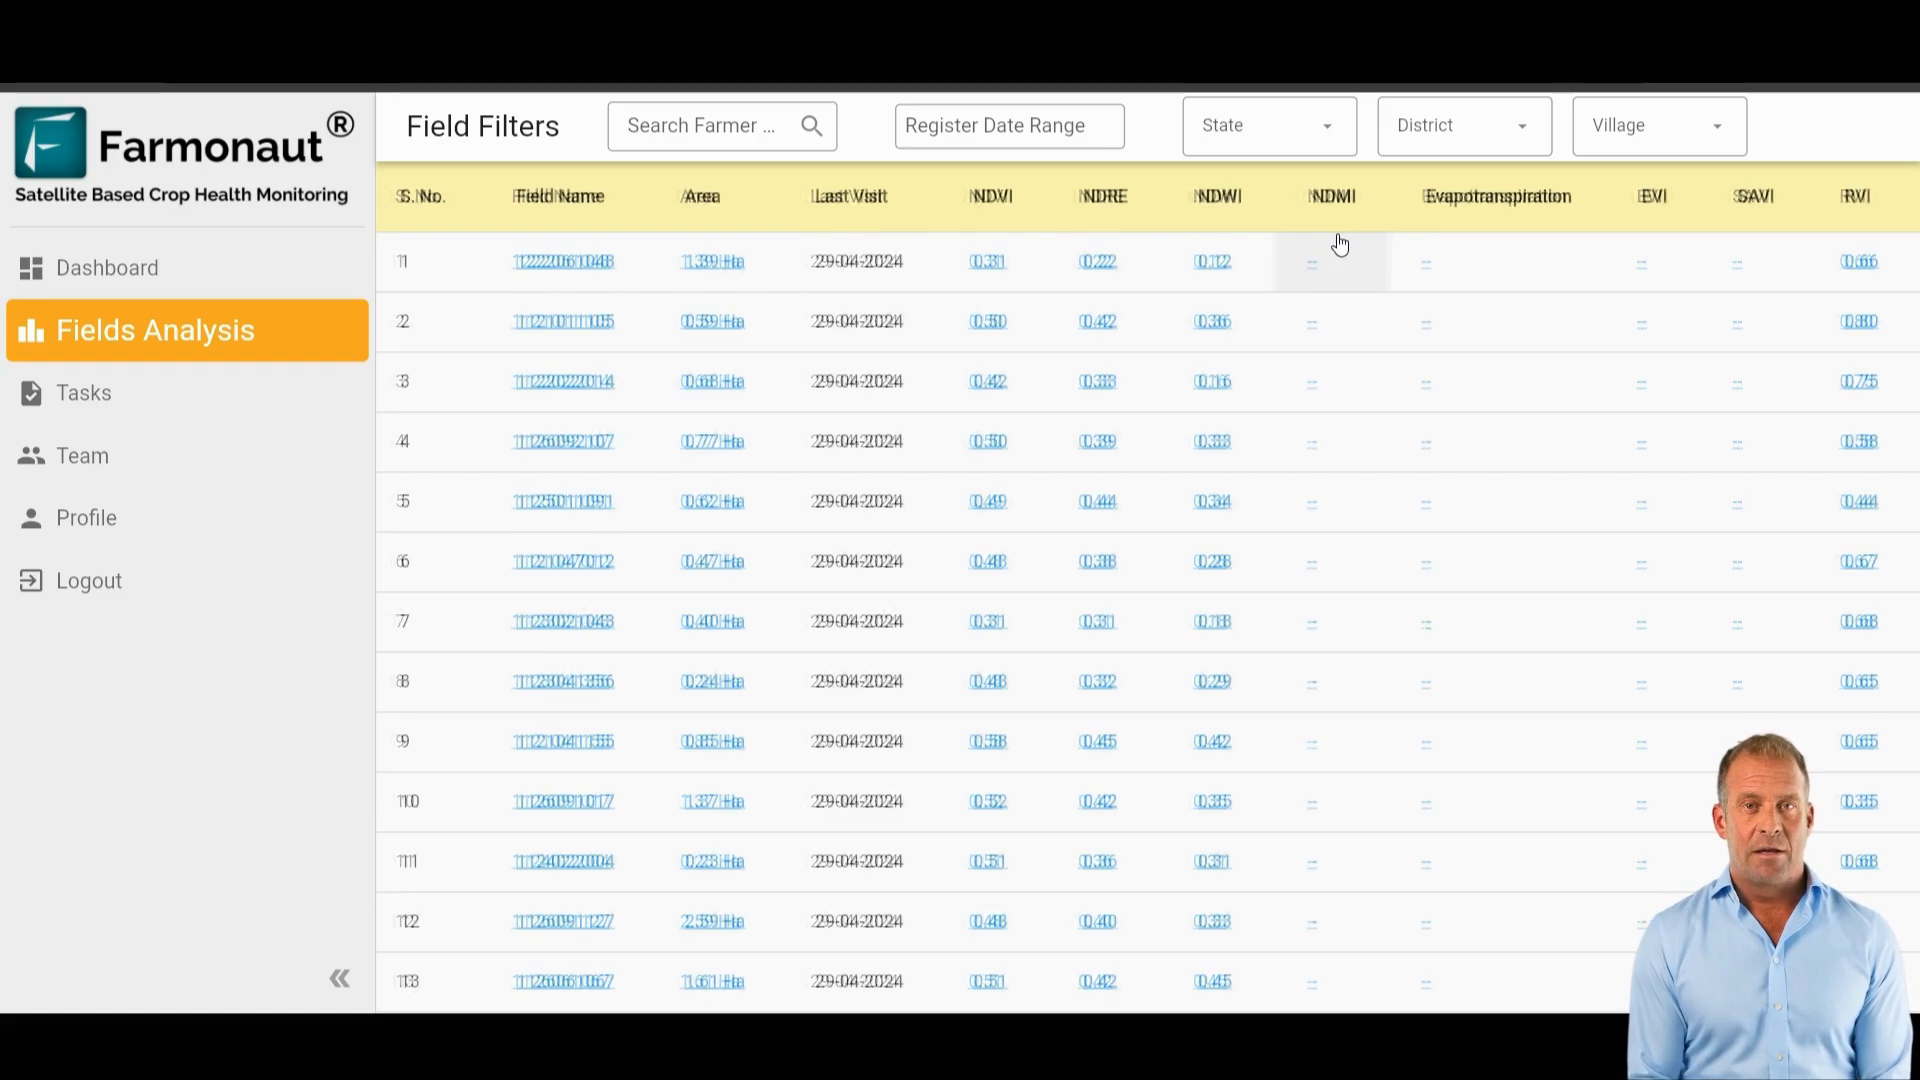Viewport: 1920px width, 1080px height.
Task: Expand the State dropdown
Action: click(1269, 126)
